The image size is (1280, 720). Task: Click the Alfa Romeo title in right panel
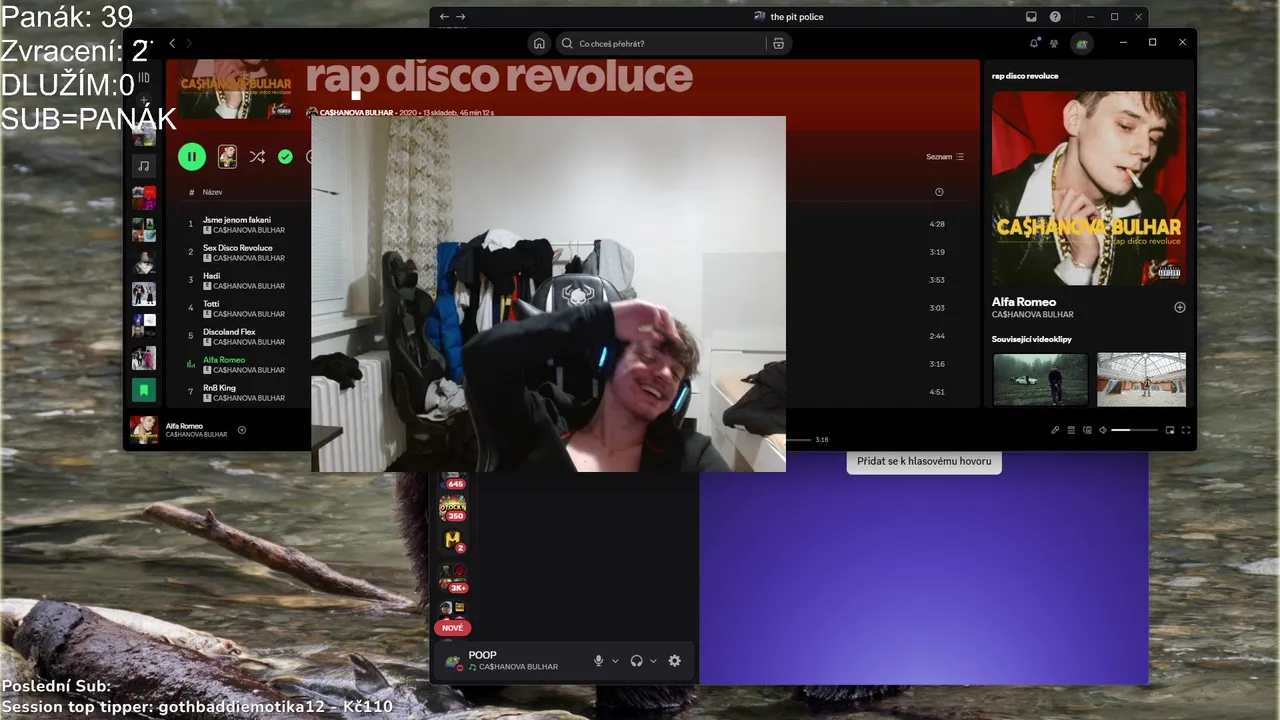tap(1024, 301)
